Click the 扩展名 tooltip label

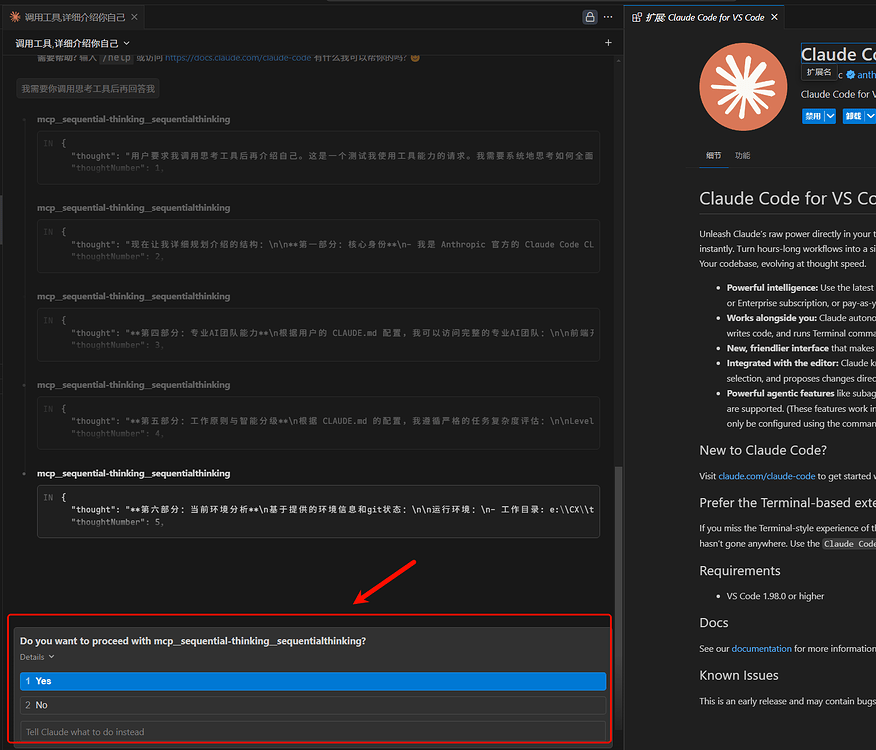[819, 72]
